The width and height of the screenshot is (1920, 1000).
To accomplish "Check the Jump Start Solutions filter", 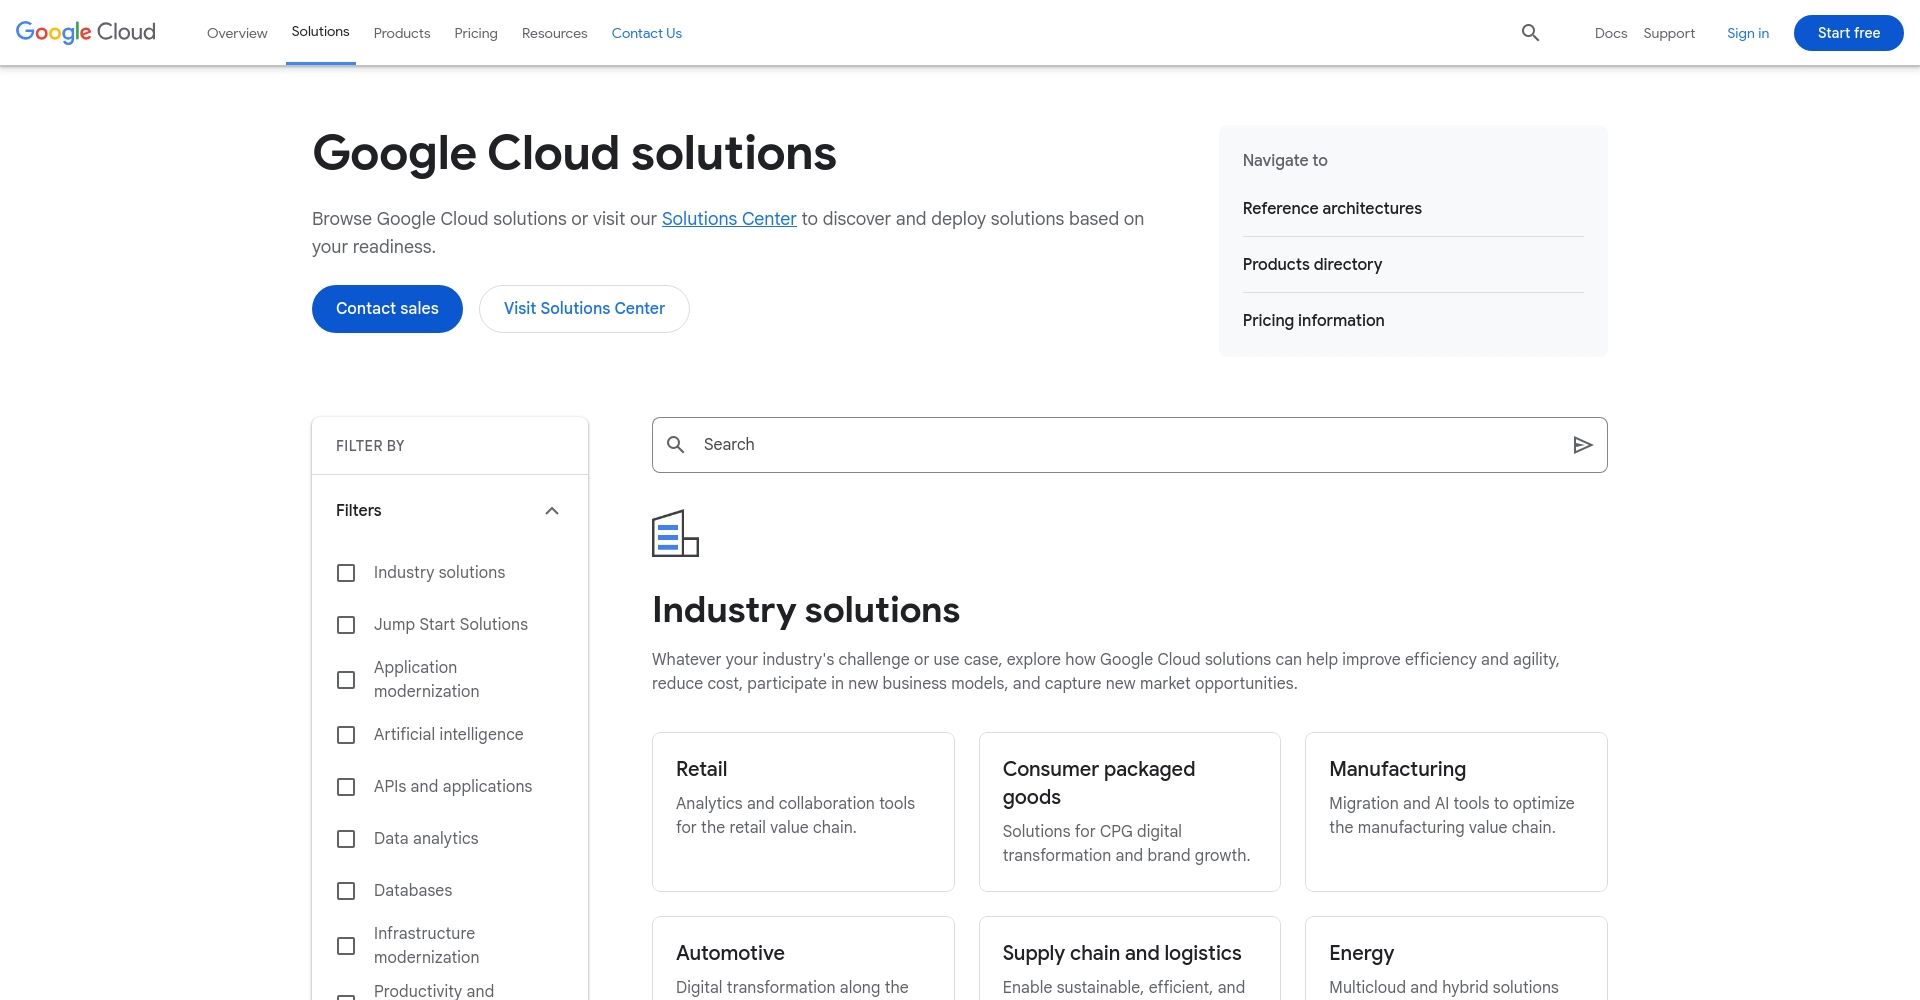I will click(x=346, y=625).
